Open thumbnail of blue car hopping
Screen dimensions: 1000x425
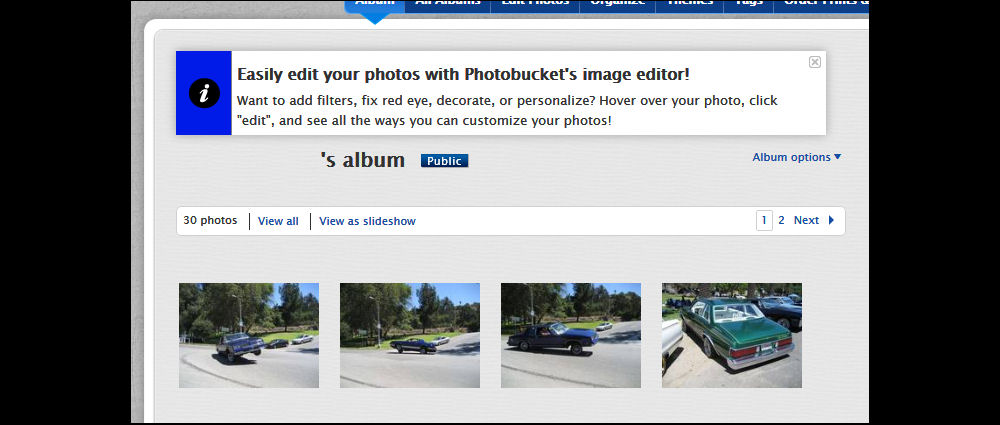click(249, 336)
